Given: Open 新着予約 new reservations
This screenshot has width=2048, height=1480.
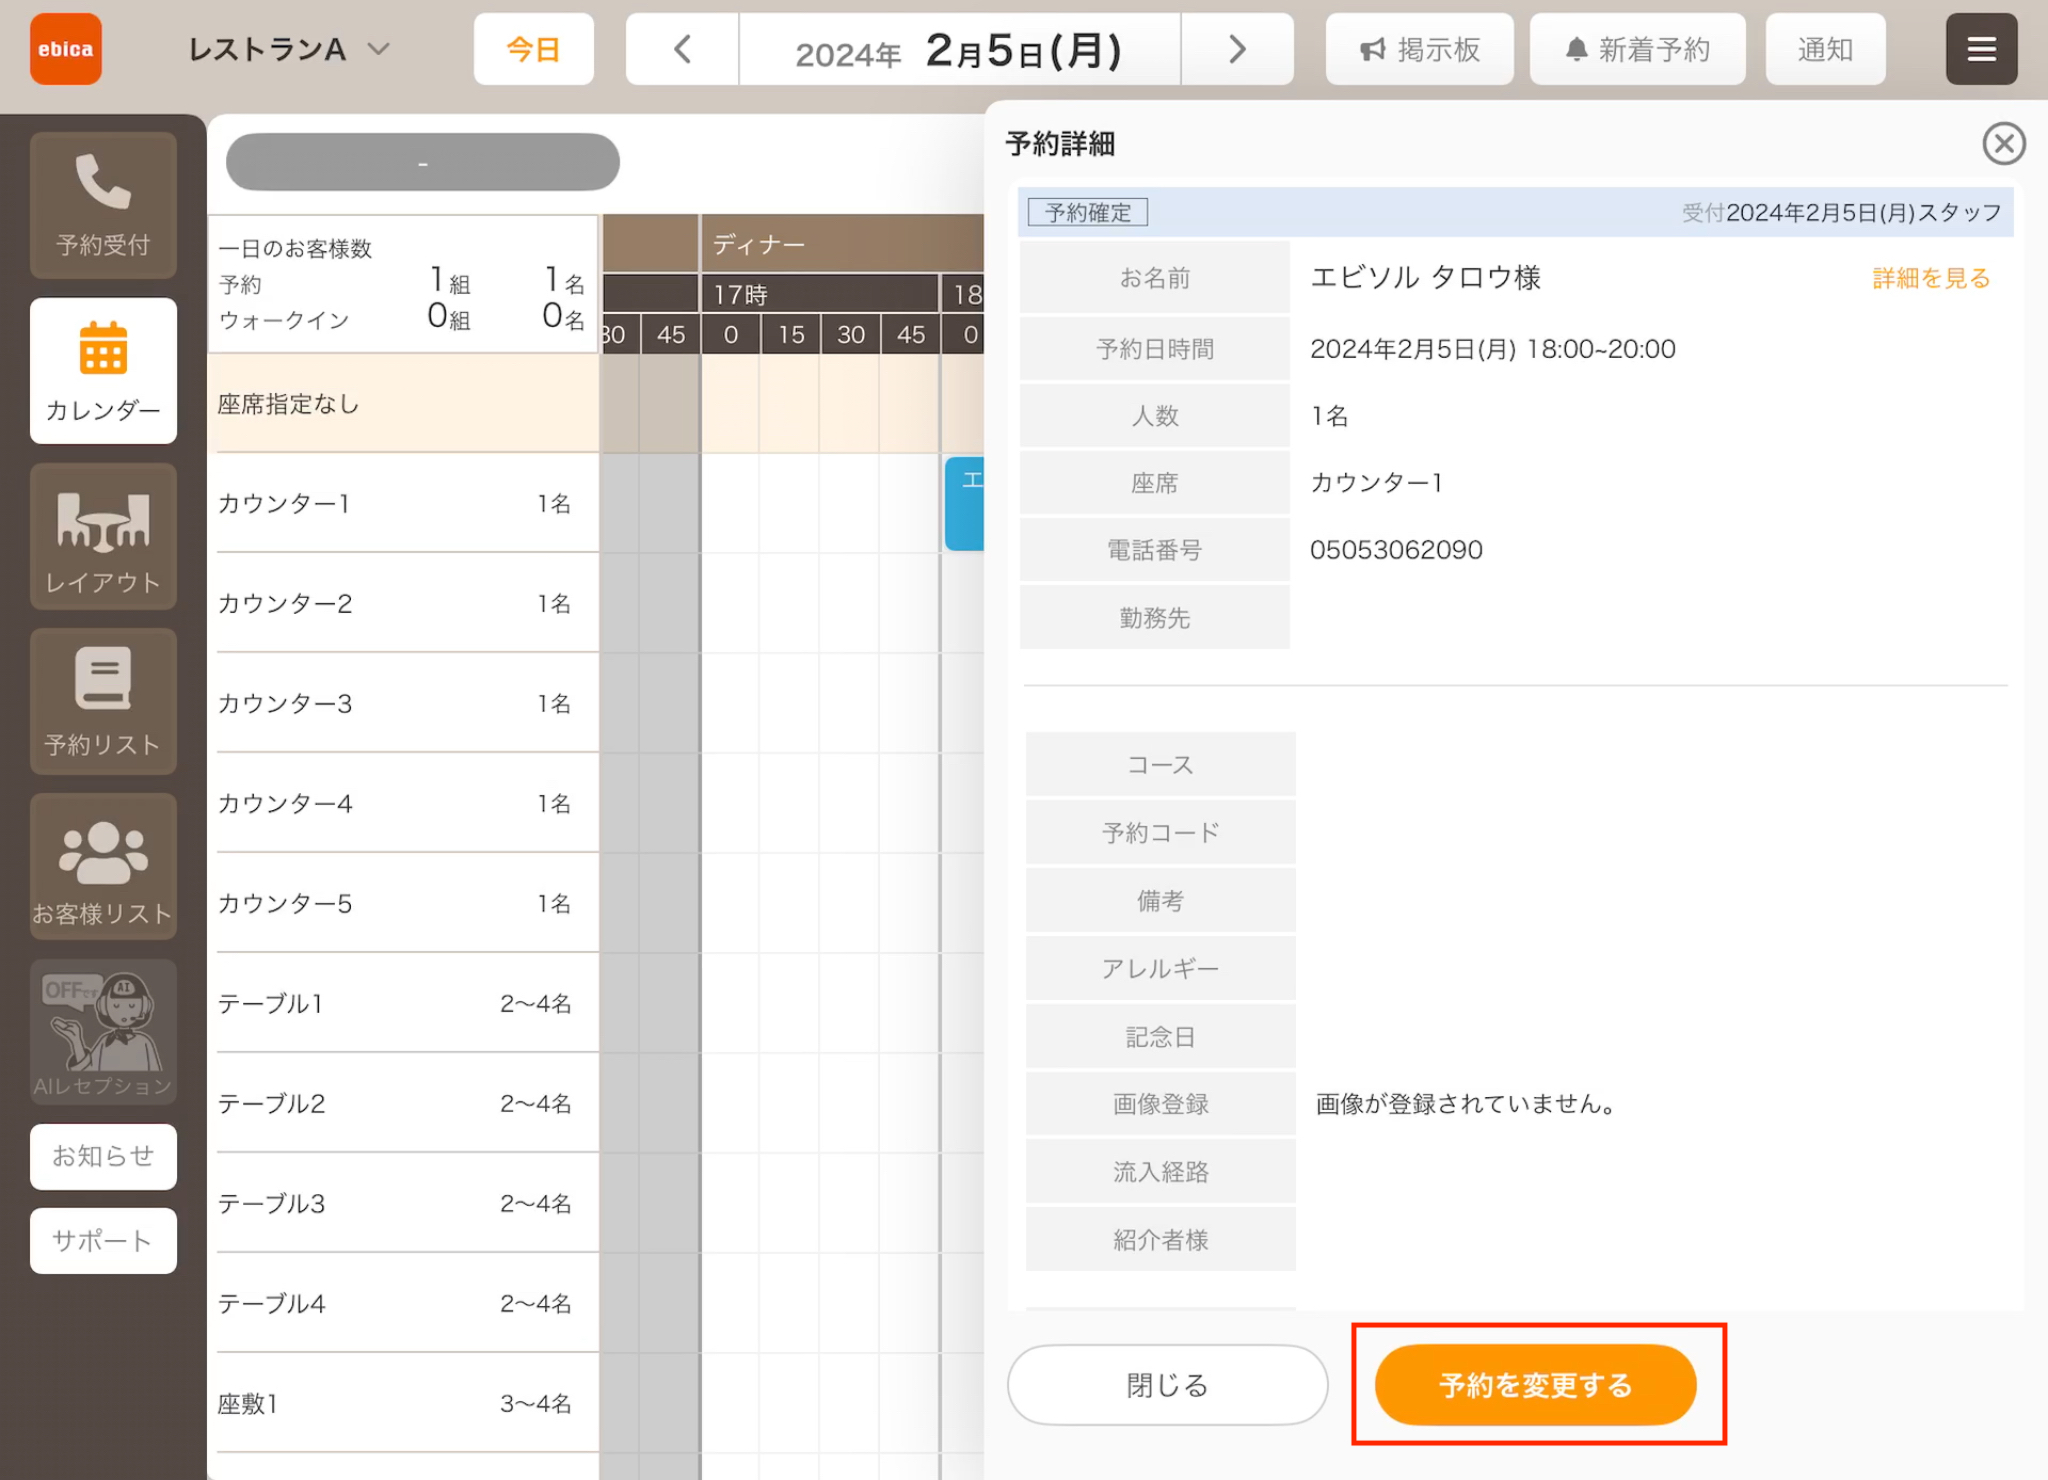Looking at the screenshot, I should pyautogui.click(x=1637, y=49).
